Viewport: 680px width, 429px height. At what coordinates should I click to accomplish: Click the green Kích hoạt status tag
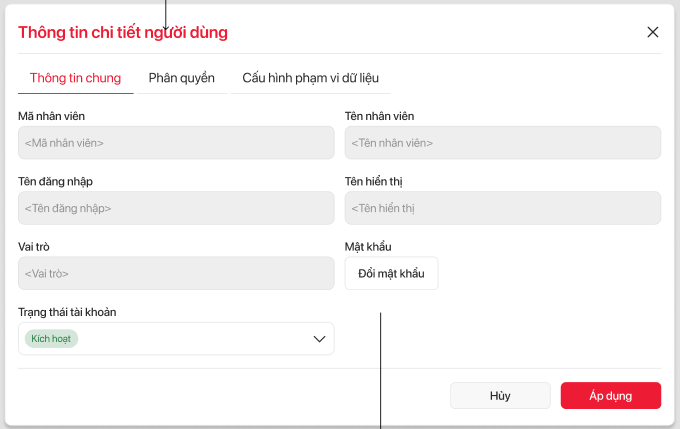click(53, 339)
